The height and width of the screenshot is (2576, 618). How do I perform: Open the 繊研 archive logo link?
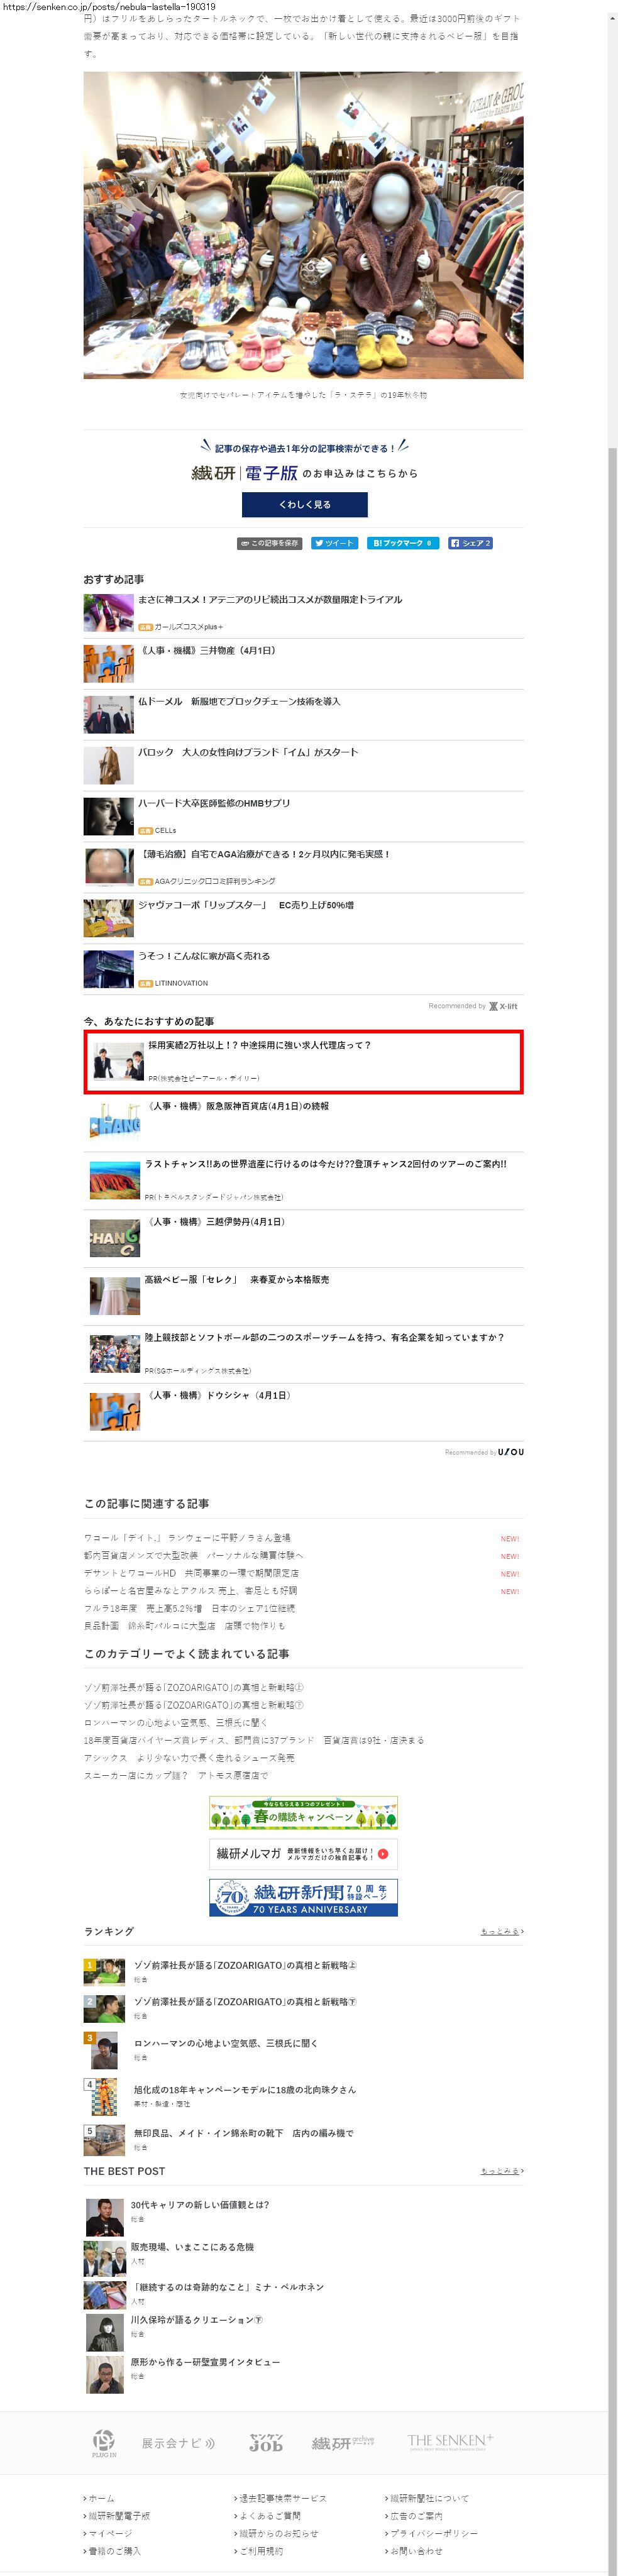tap(343, 2443)
